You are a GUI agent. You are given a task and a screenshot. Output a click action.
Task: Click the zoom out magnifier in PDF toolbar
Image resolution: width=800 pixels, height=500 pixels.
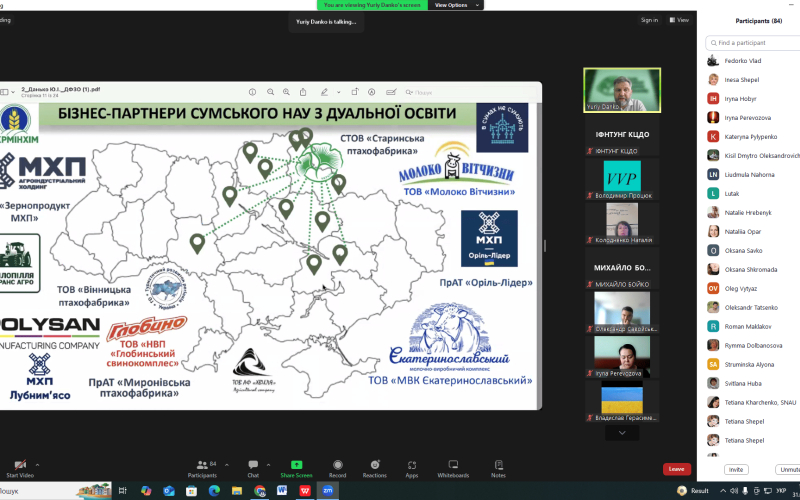[x=270, y=92]
